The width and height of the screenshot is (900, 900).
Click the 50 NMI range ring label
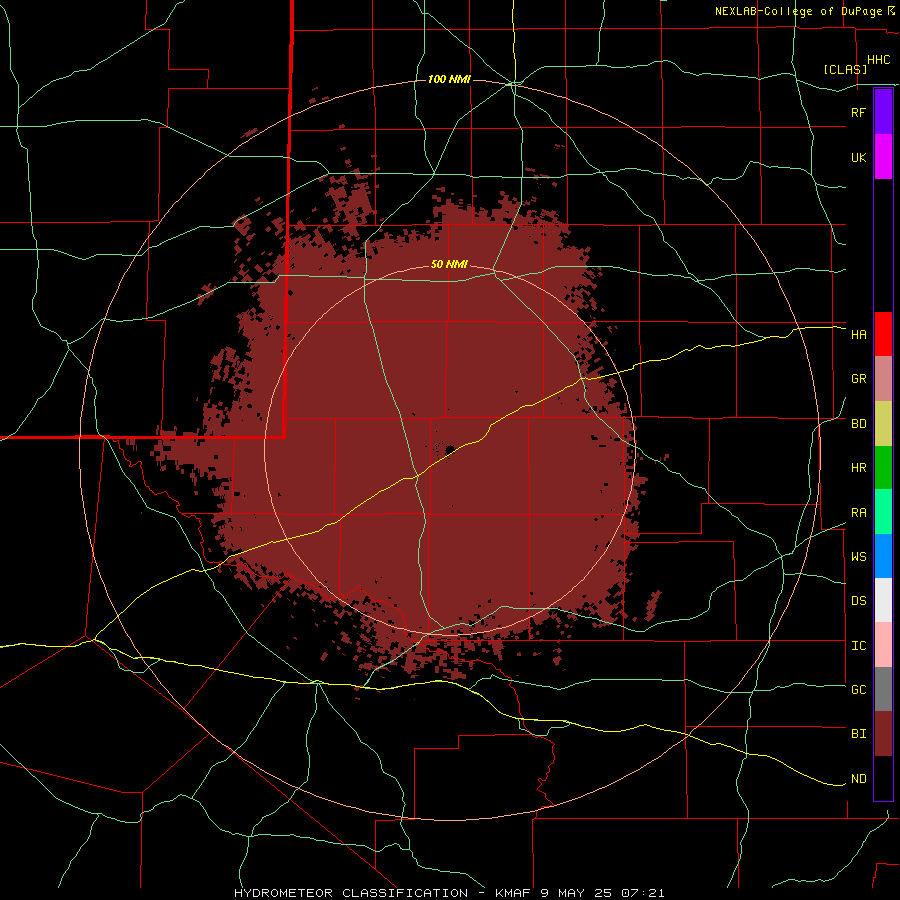449,265
